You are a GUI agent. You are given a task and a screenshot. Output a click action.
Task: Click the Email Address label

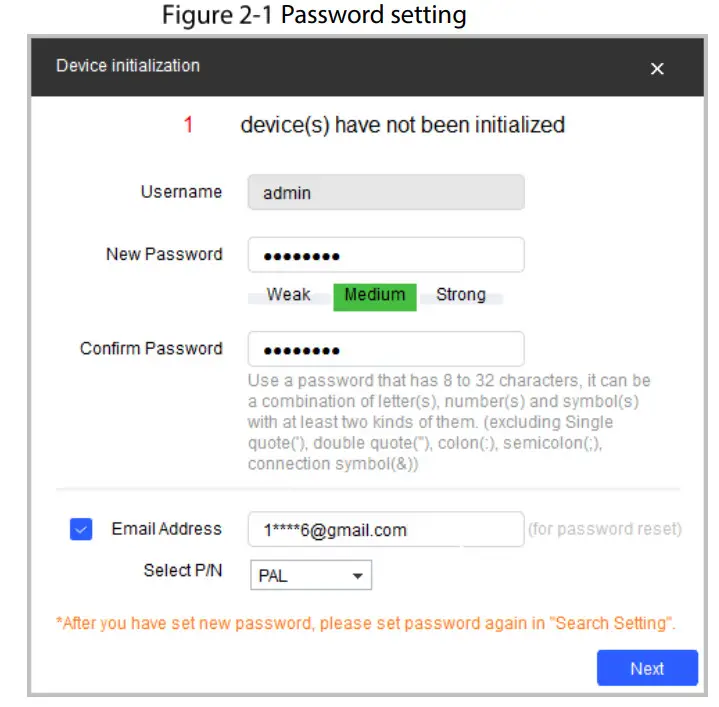coord(166,529)
